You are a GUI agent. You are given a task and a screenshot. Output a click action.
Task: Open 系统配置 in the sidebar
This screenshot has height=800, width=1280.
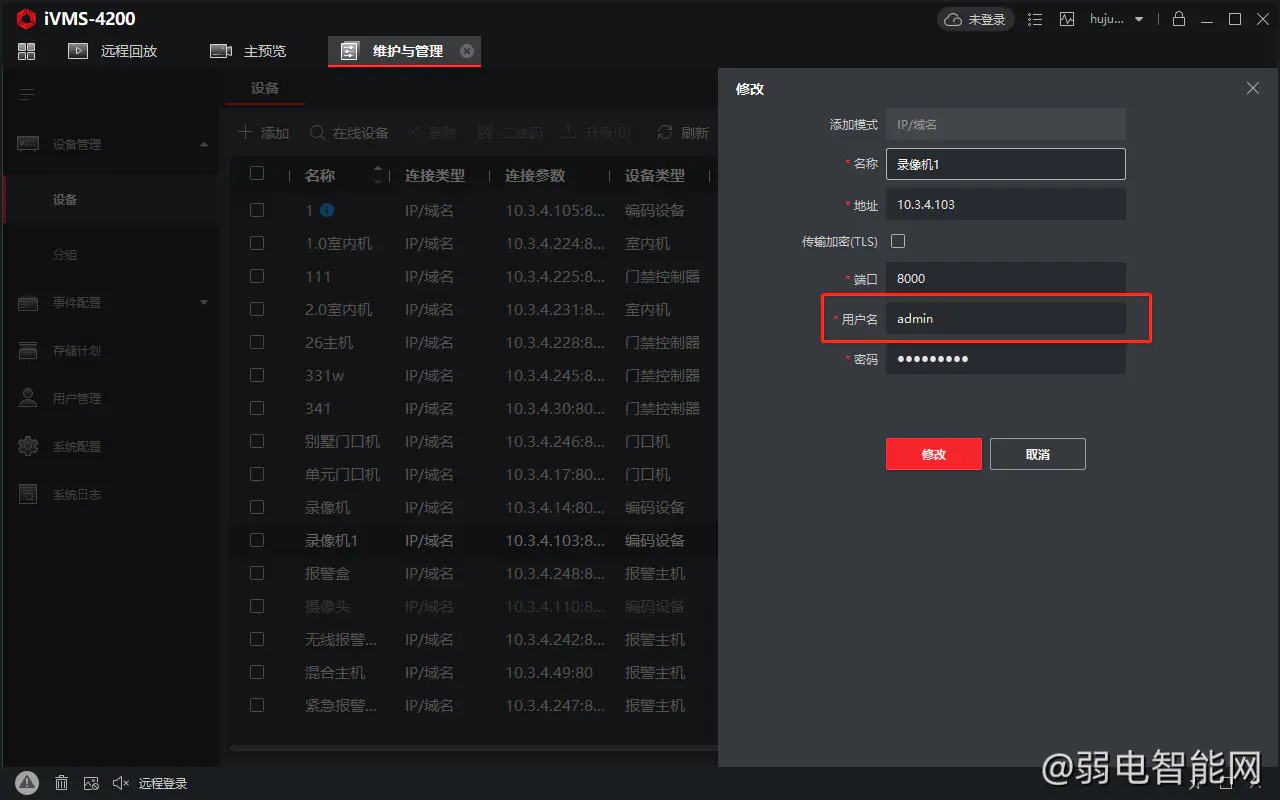[77, 446]
